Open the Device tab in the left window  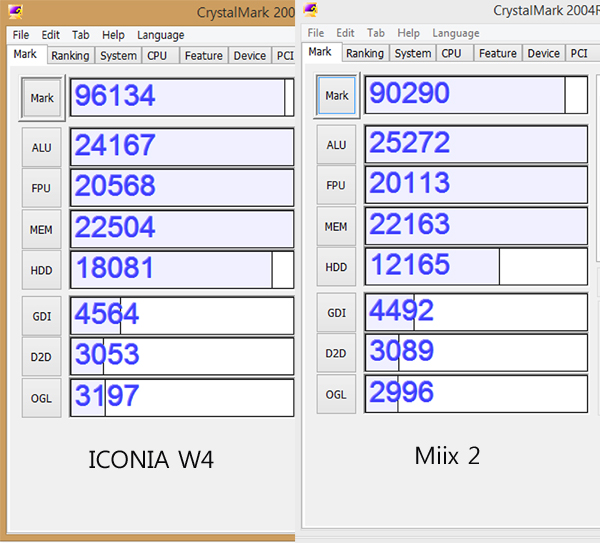250,56
